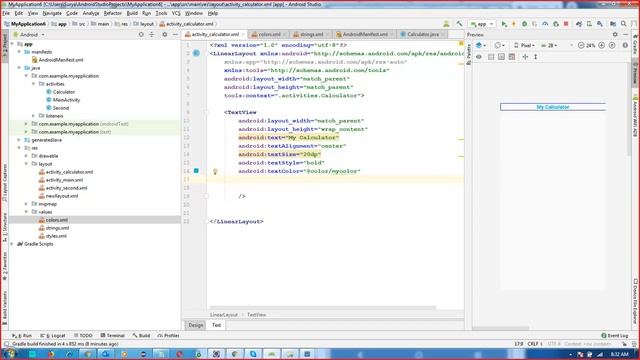Viewport: 640px width, 360px height.
Task: Open the Event Log
Action: coord(615,336)
